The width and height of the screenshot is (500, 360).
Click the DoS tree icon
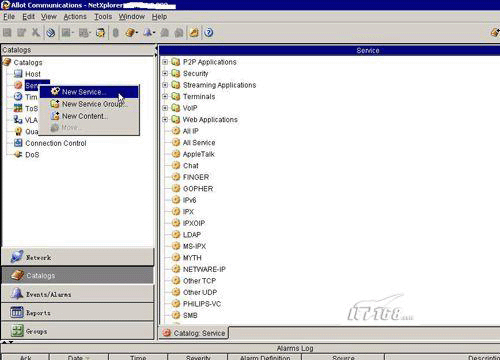18,155
